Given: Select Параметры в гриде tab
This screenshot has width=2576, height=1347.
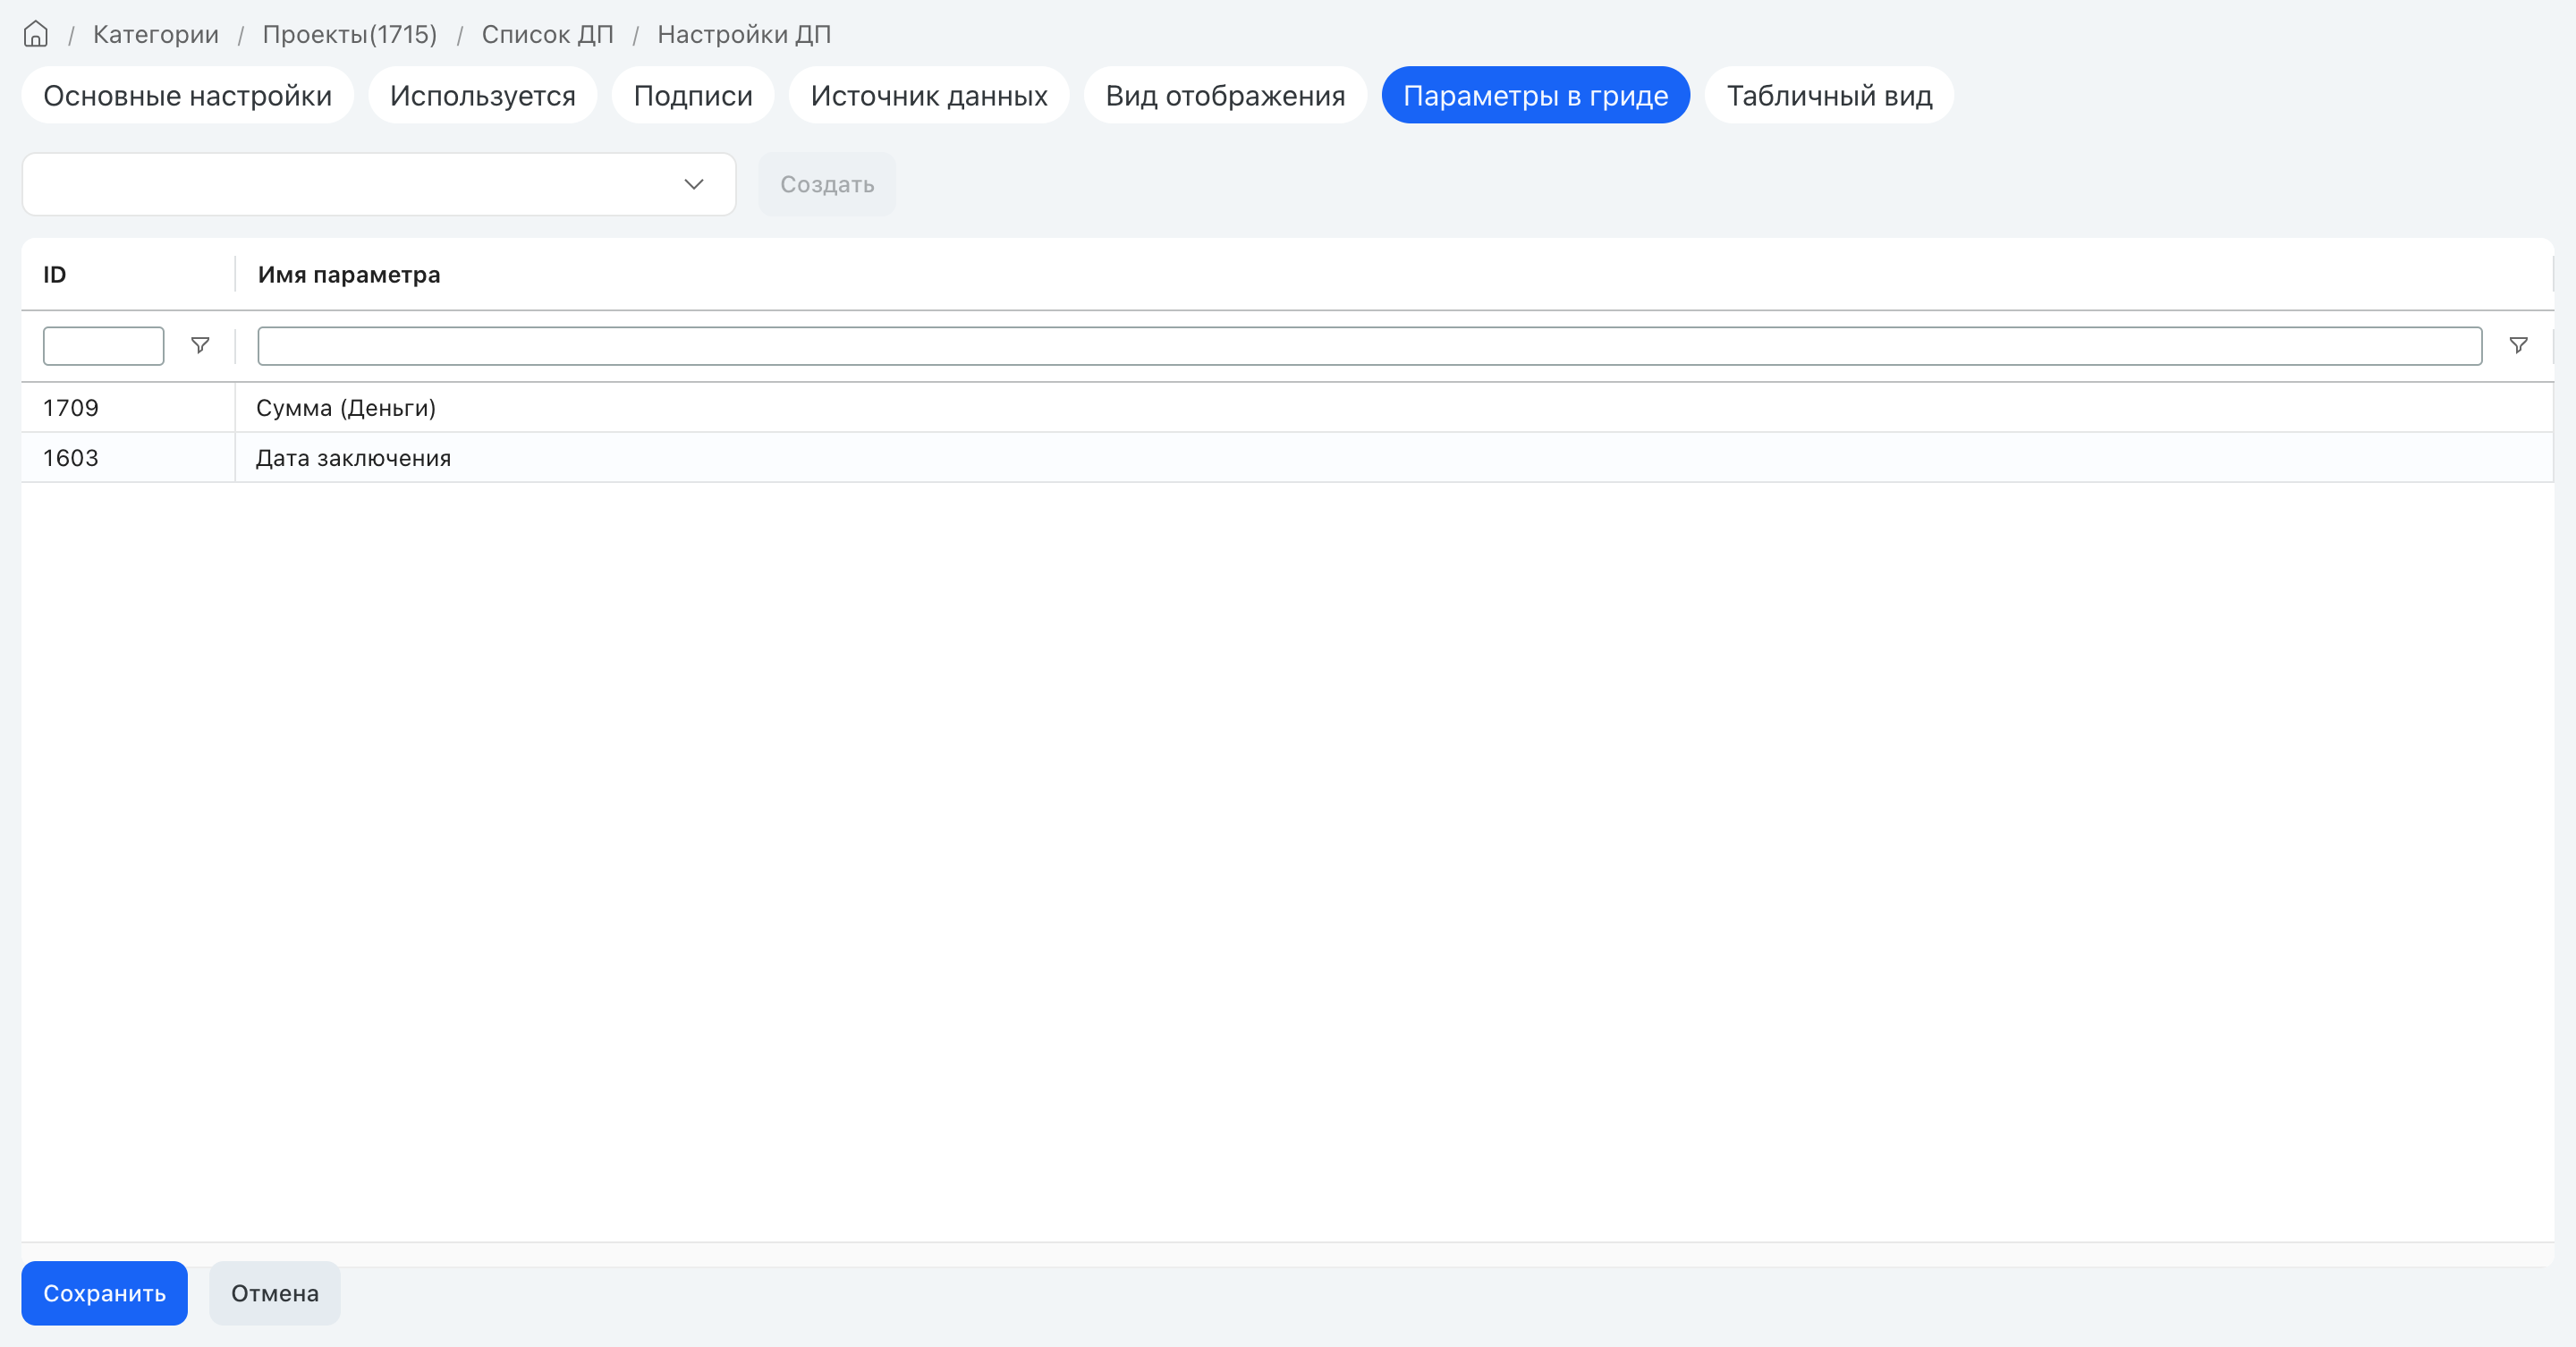Looking at the screenshot, I should click(x=1535, y=95).
